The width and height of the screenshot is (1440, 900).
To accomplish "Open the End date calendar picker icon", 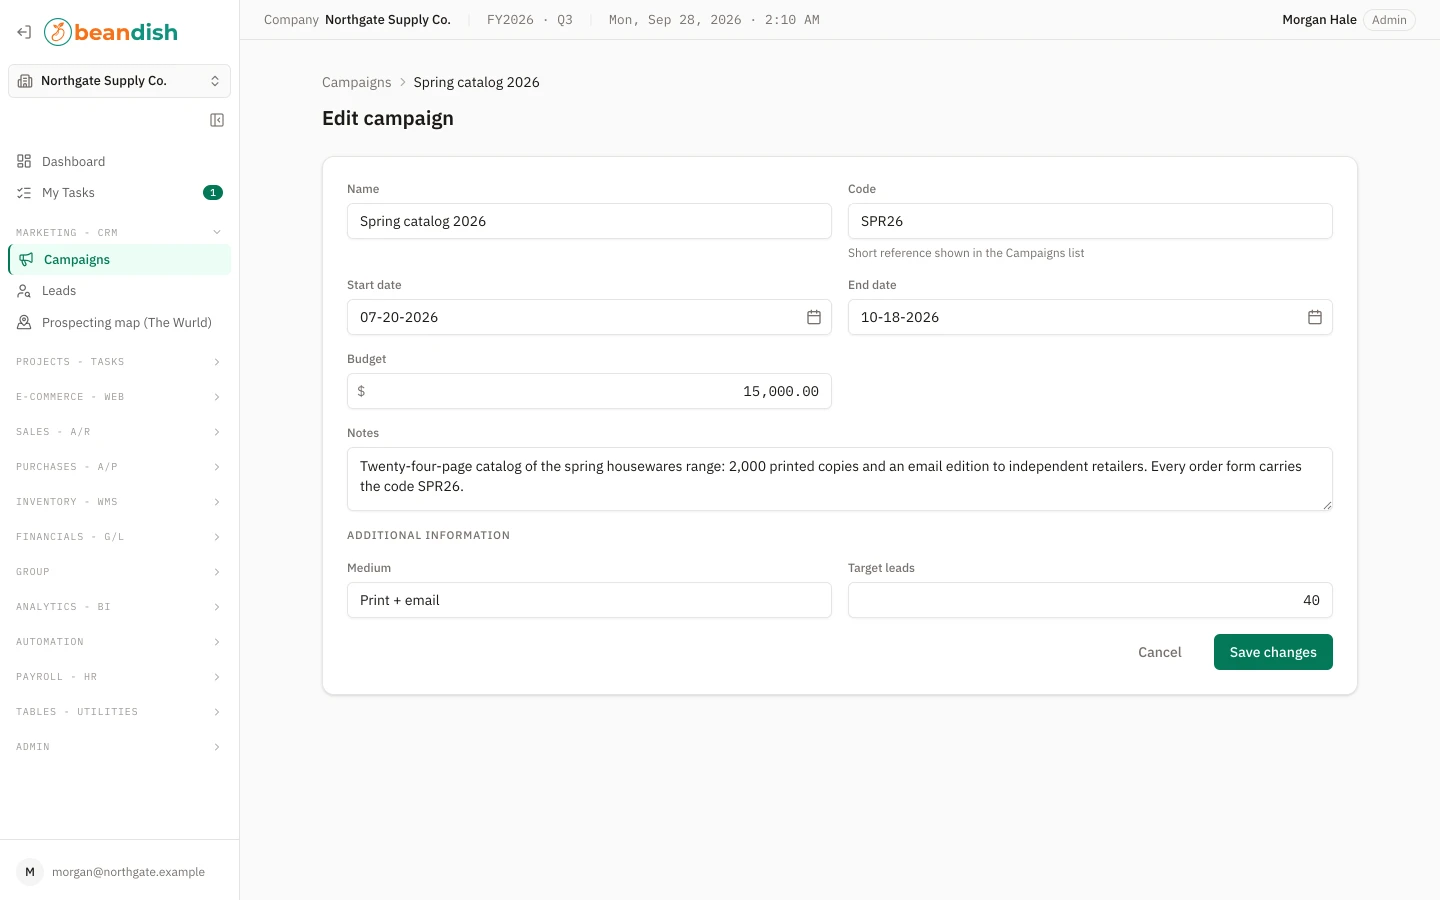I will tap(1315, 317).
